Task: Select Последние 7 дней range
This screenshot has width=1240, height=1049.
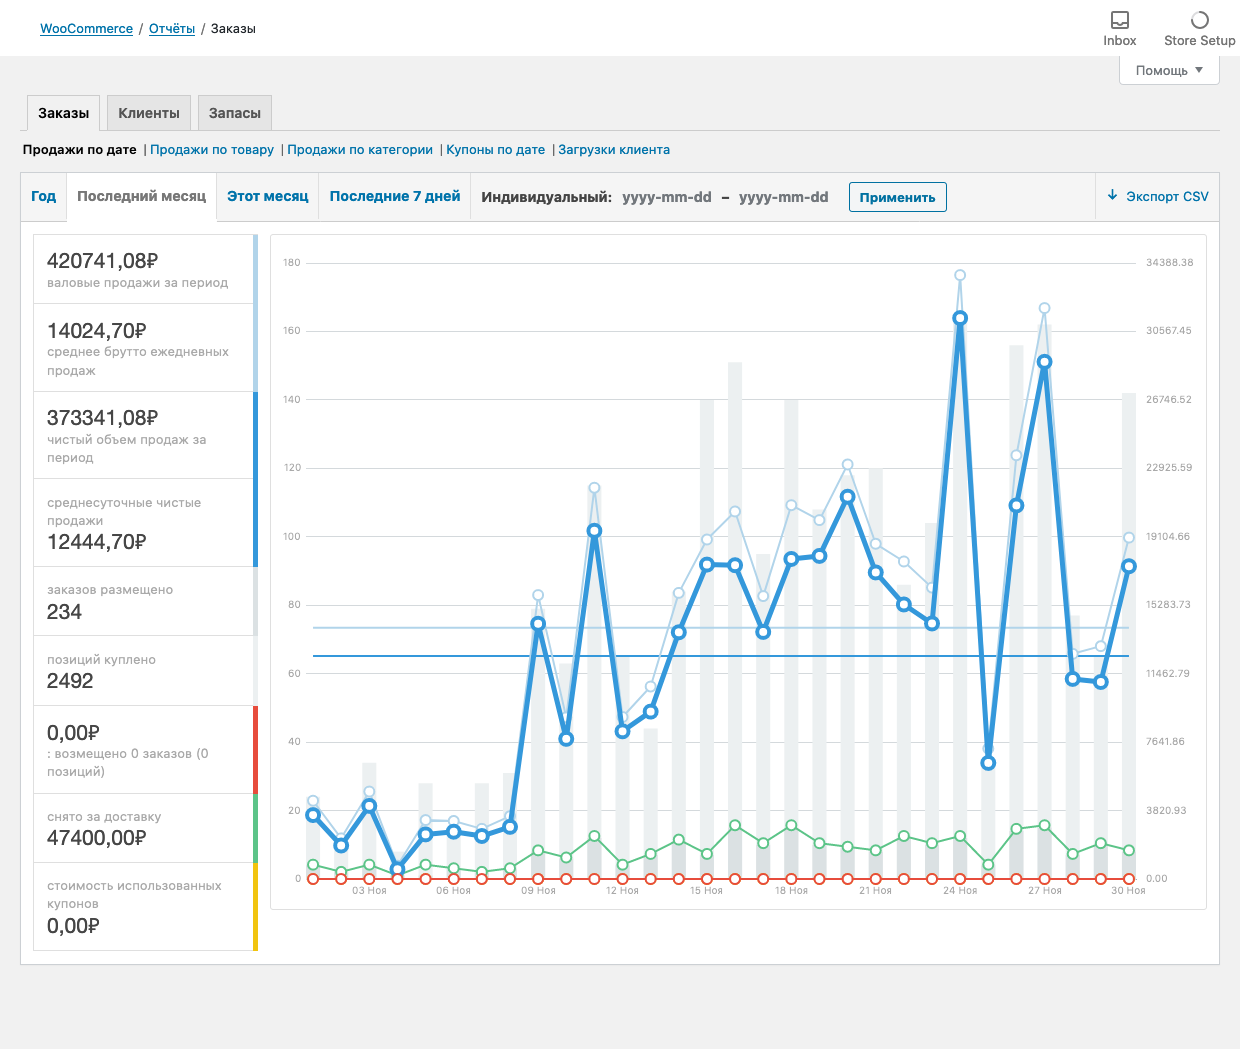Action: point(395,196)
